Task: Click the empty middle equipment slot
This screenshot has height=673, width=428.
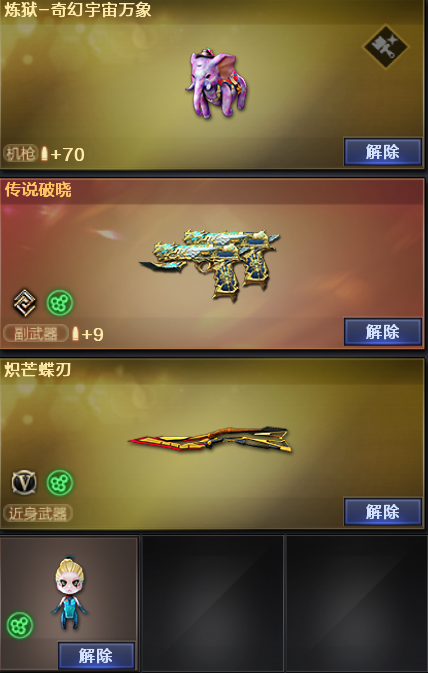Action: 213,603
